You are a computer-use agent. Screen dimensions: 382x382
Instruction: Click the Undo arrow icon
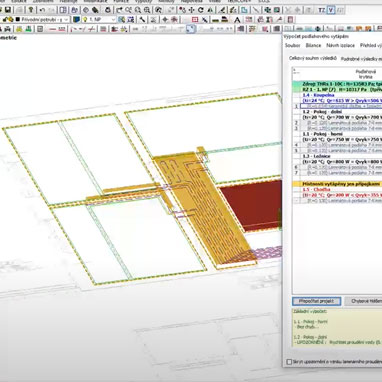pos(42,10)
